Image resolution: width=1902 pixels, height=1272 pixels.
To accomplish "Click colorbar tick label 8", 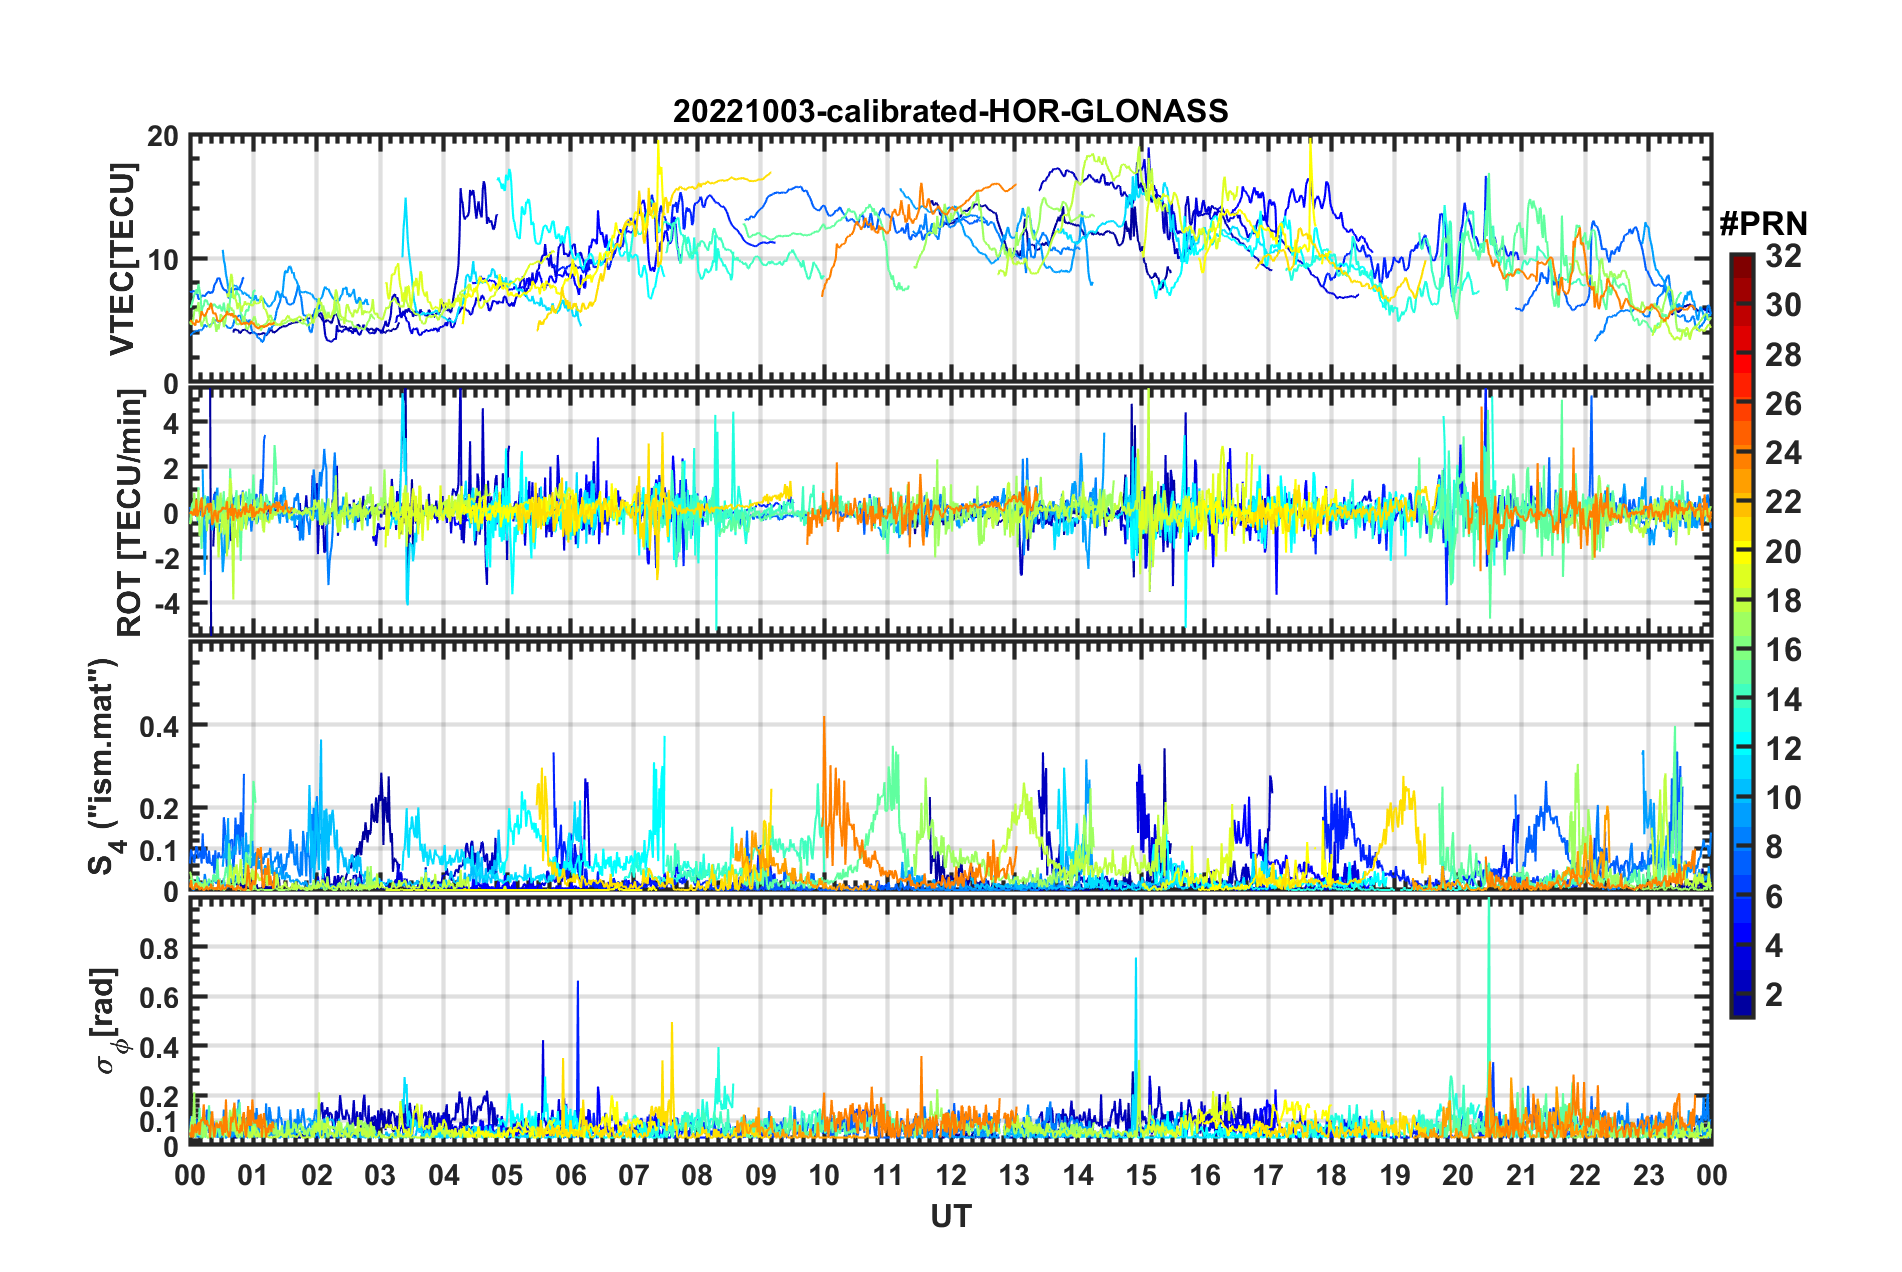I will point(1773,848).
